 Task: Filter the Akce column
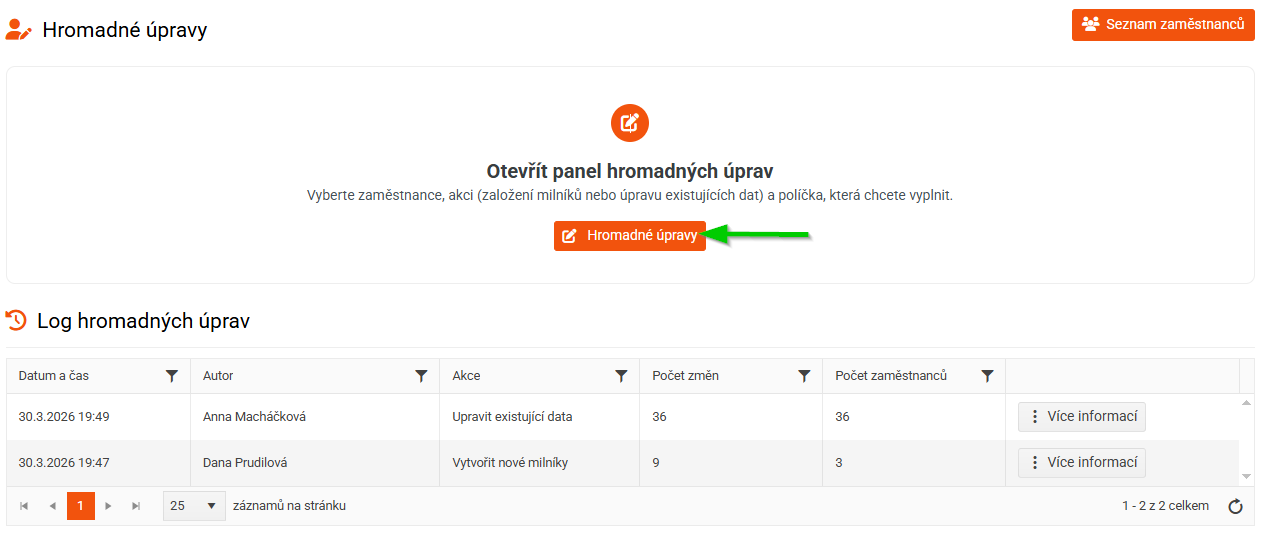(x=621, y=376)
